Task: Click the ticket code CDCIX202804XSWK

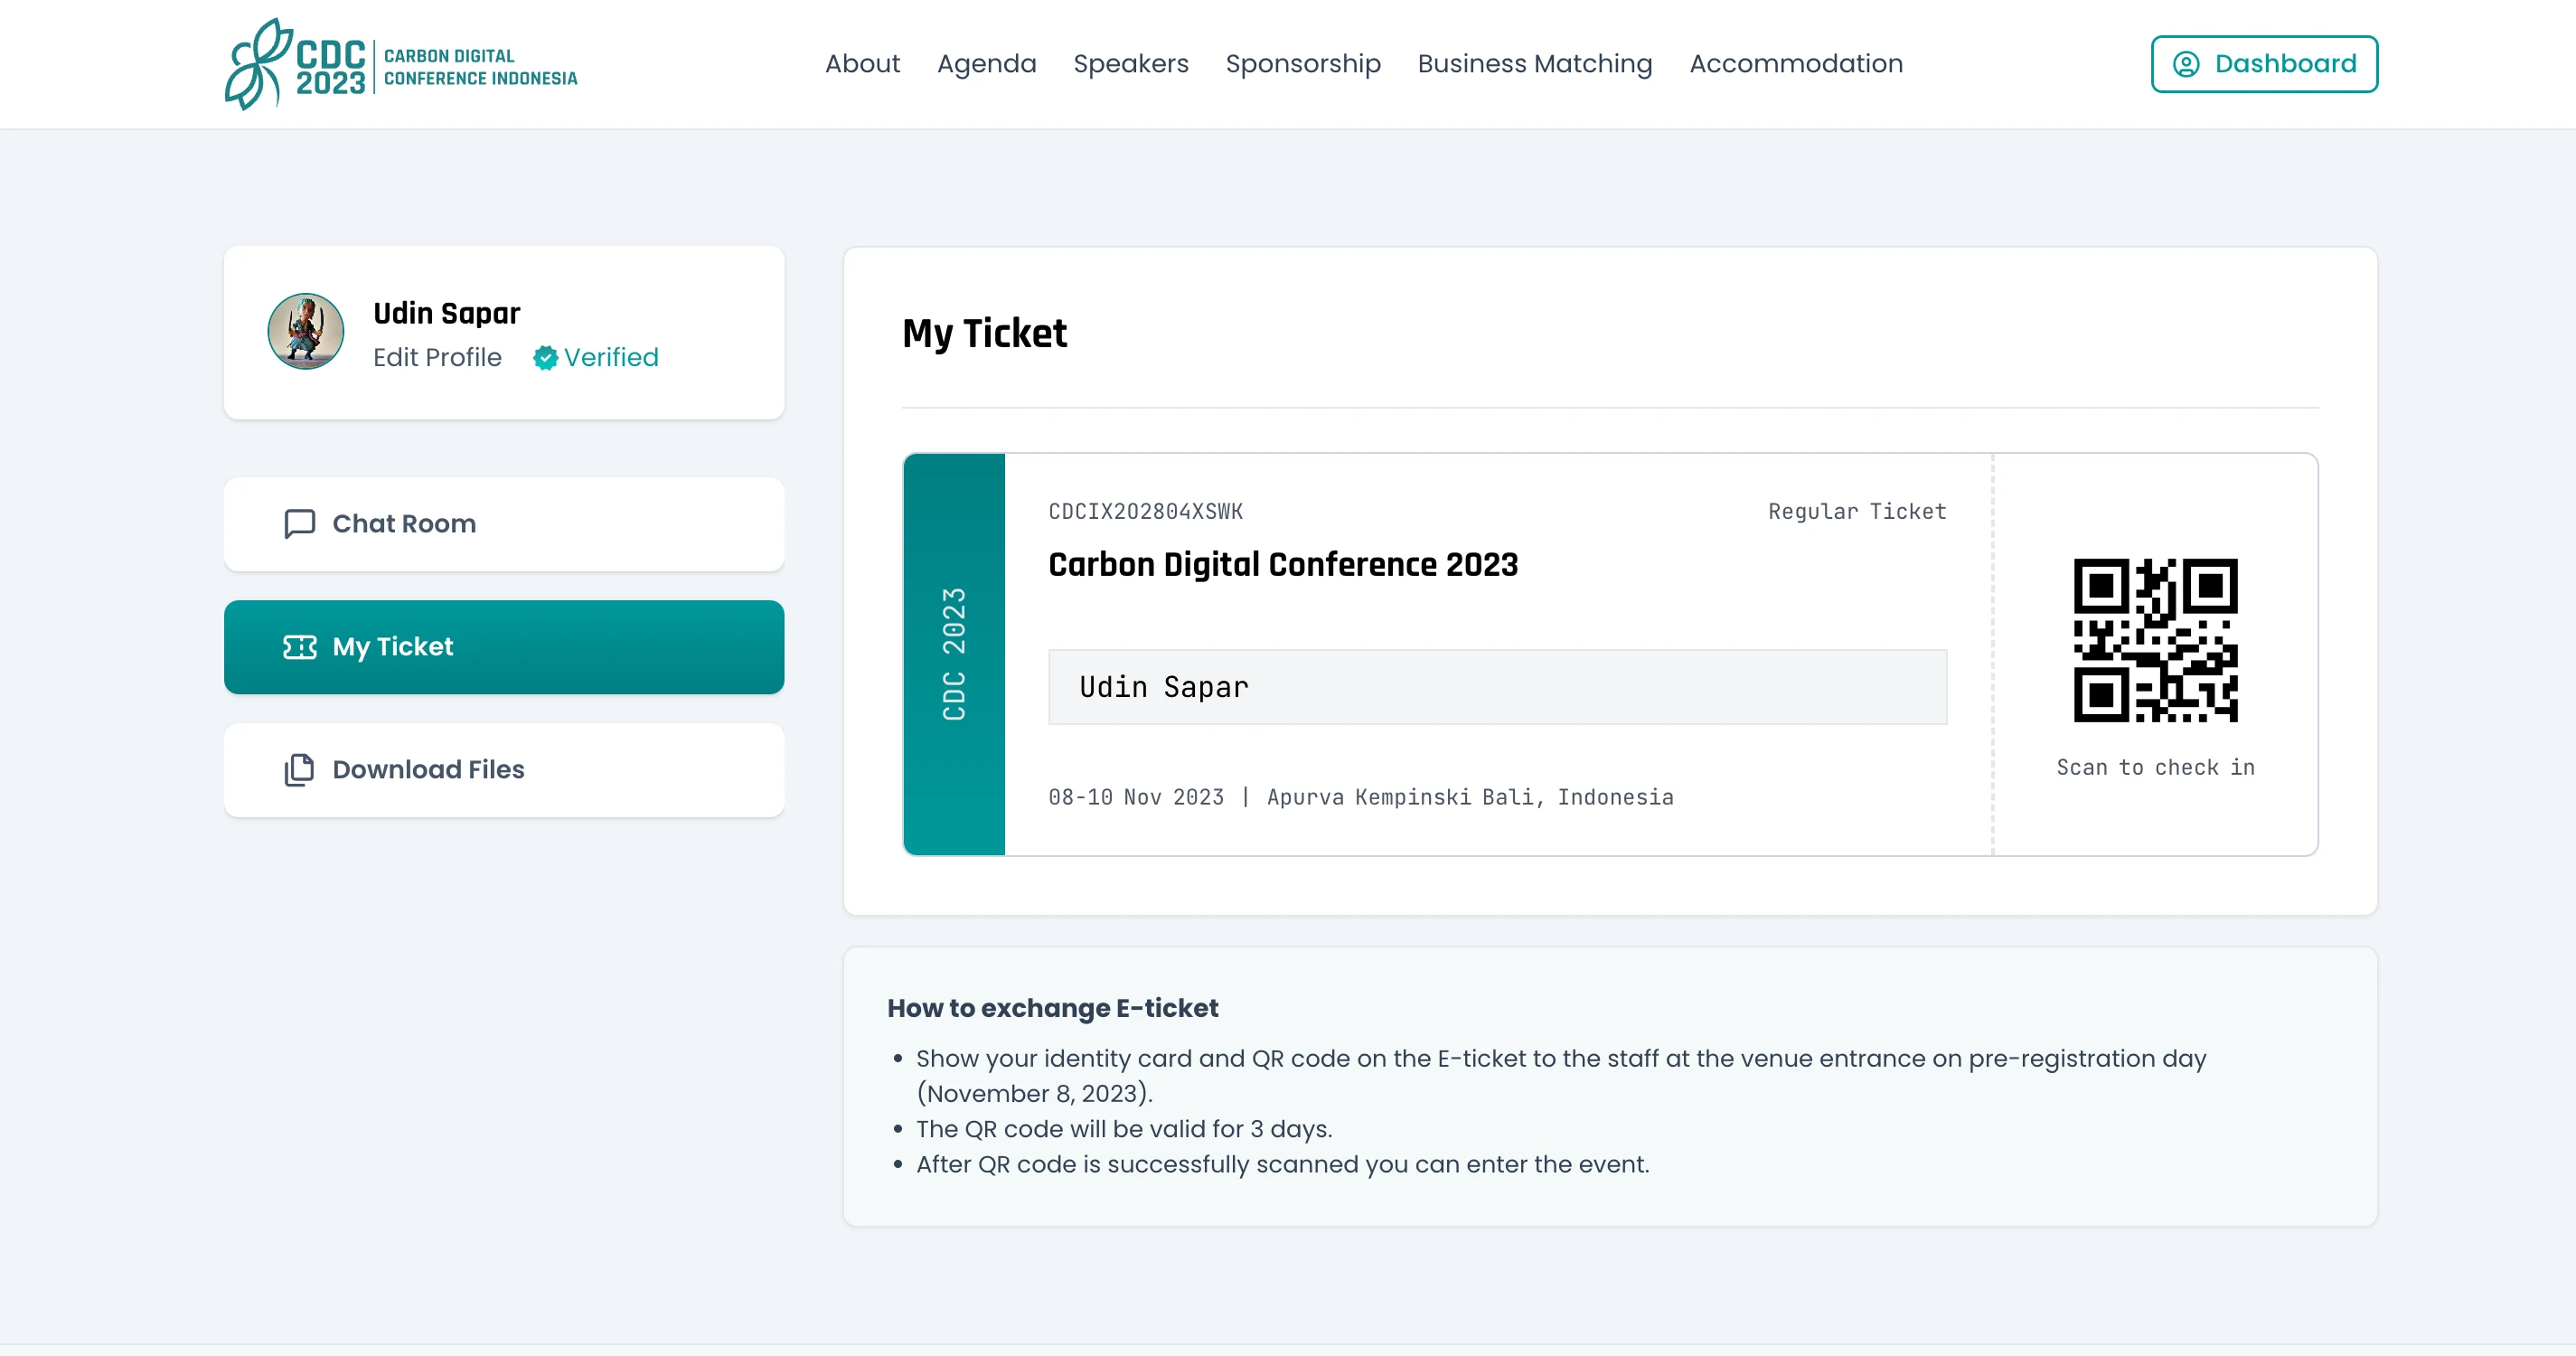Action: click(x=1145, y=512)
